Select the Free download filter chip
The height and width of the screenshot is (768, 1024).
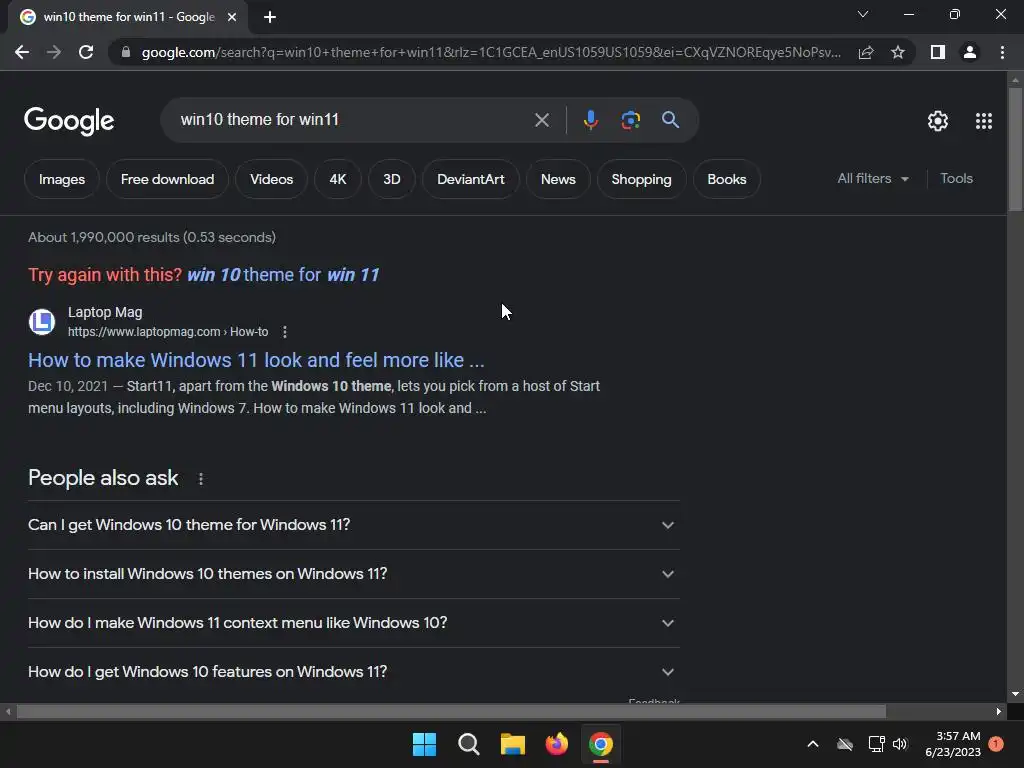[x=167, y=179]
